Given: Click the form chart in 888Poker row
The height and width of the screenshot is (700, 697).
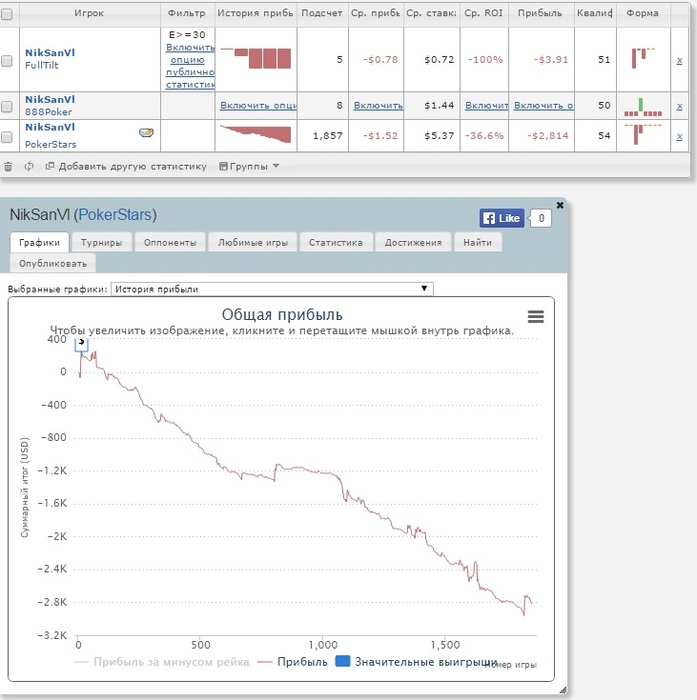Looking at the screenshot, I should (x=643, y=107).
